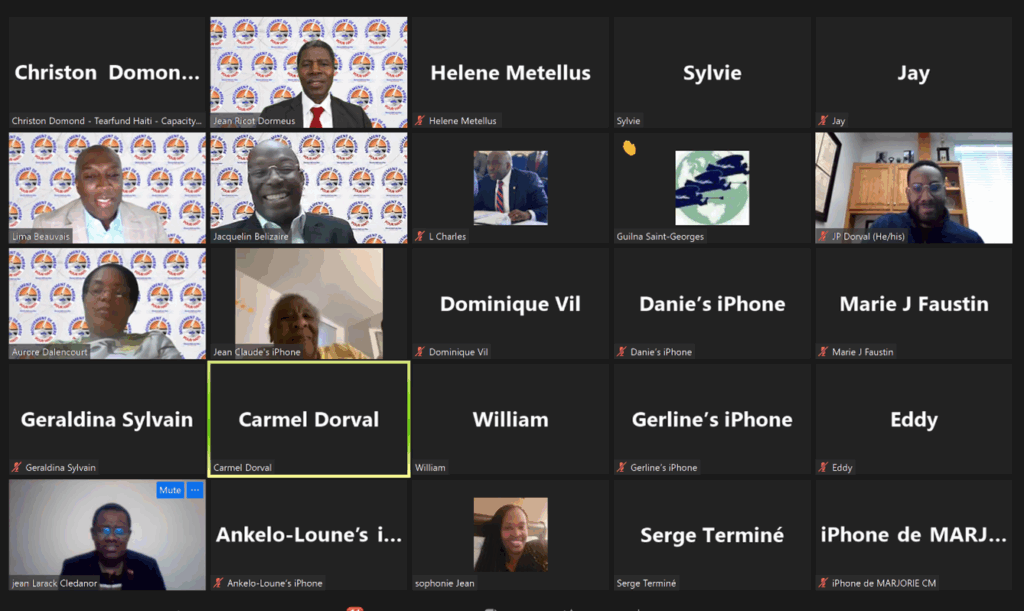Click the muted mic icon by Ankelo-Loune's iPhone
The image size is (1024, 611).
219,583
